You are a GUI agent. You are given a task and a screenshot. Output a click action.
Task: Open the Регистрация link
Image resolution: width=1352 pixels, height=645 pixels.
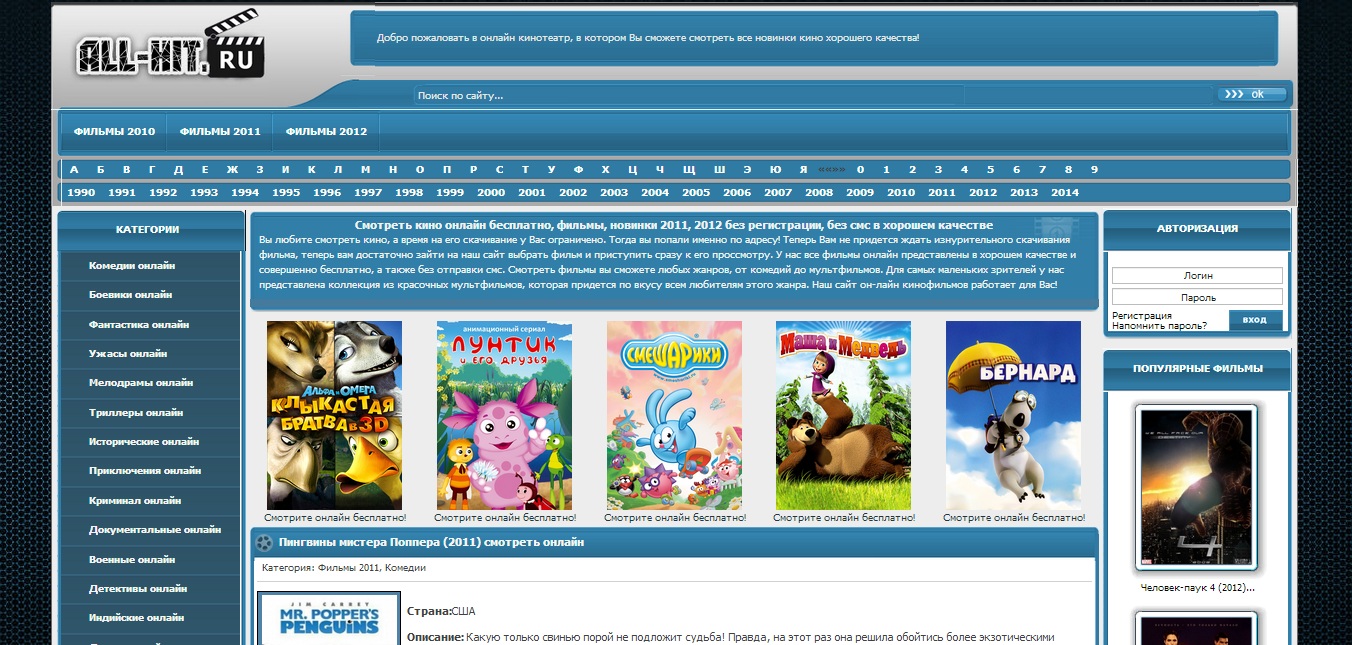[1140, 315]
